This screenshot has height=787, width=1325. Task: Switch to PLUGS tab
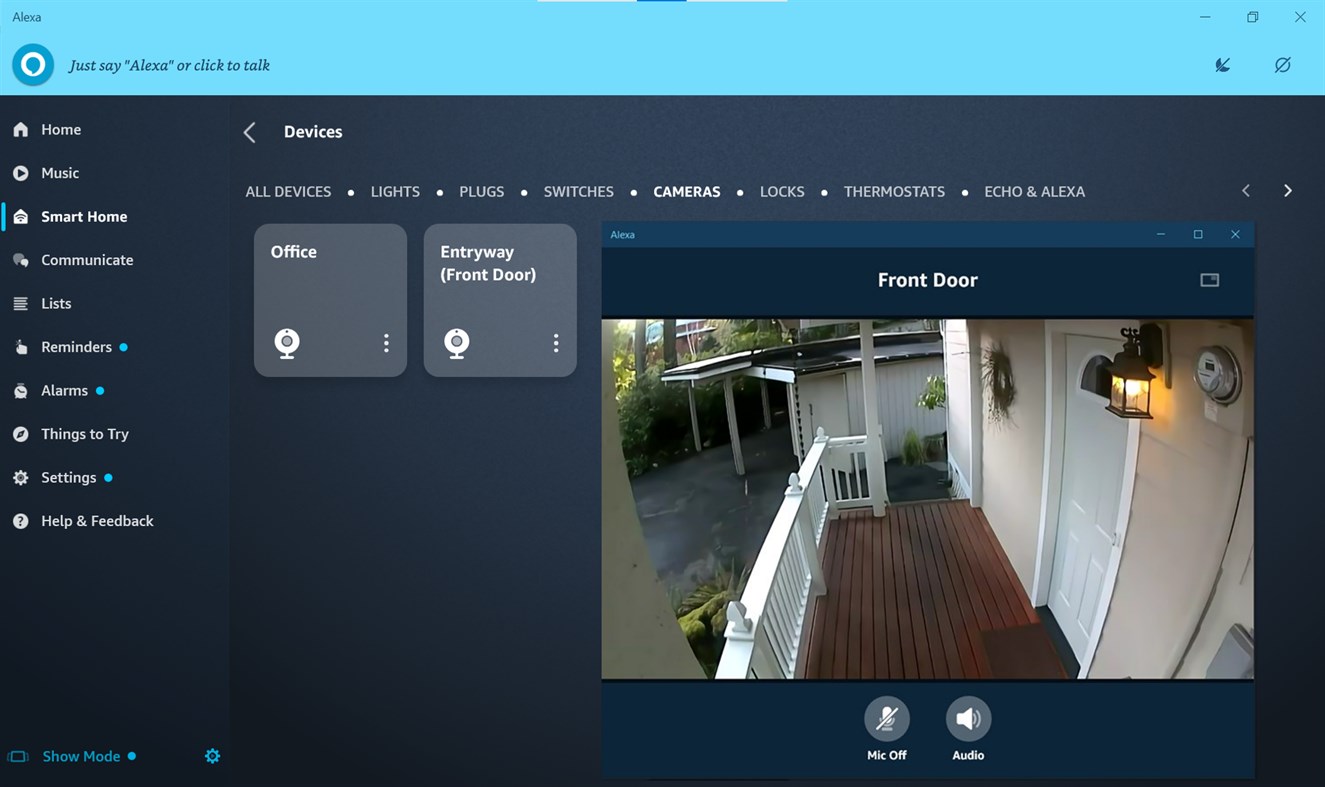(x=481, y=191)
